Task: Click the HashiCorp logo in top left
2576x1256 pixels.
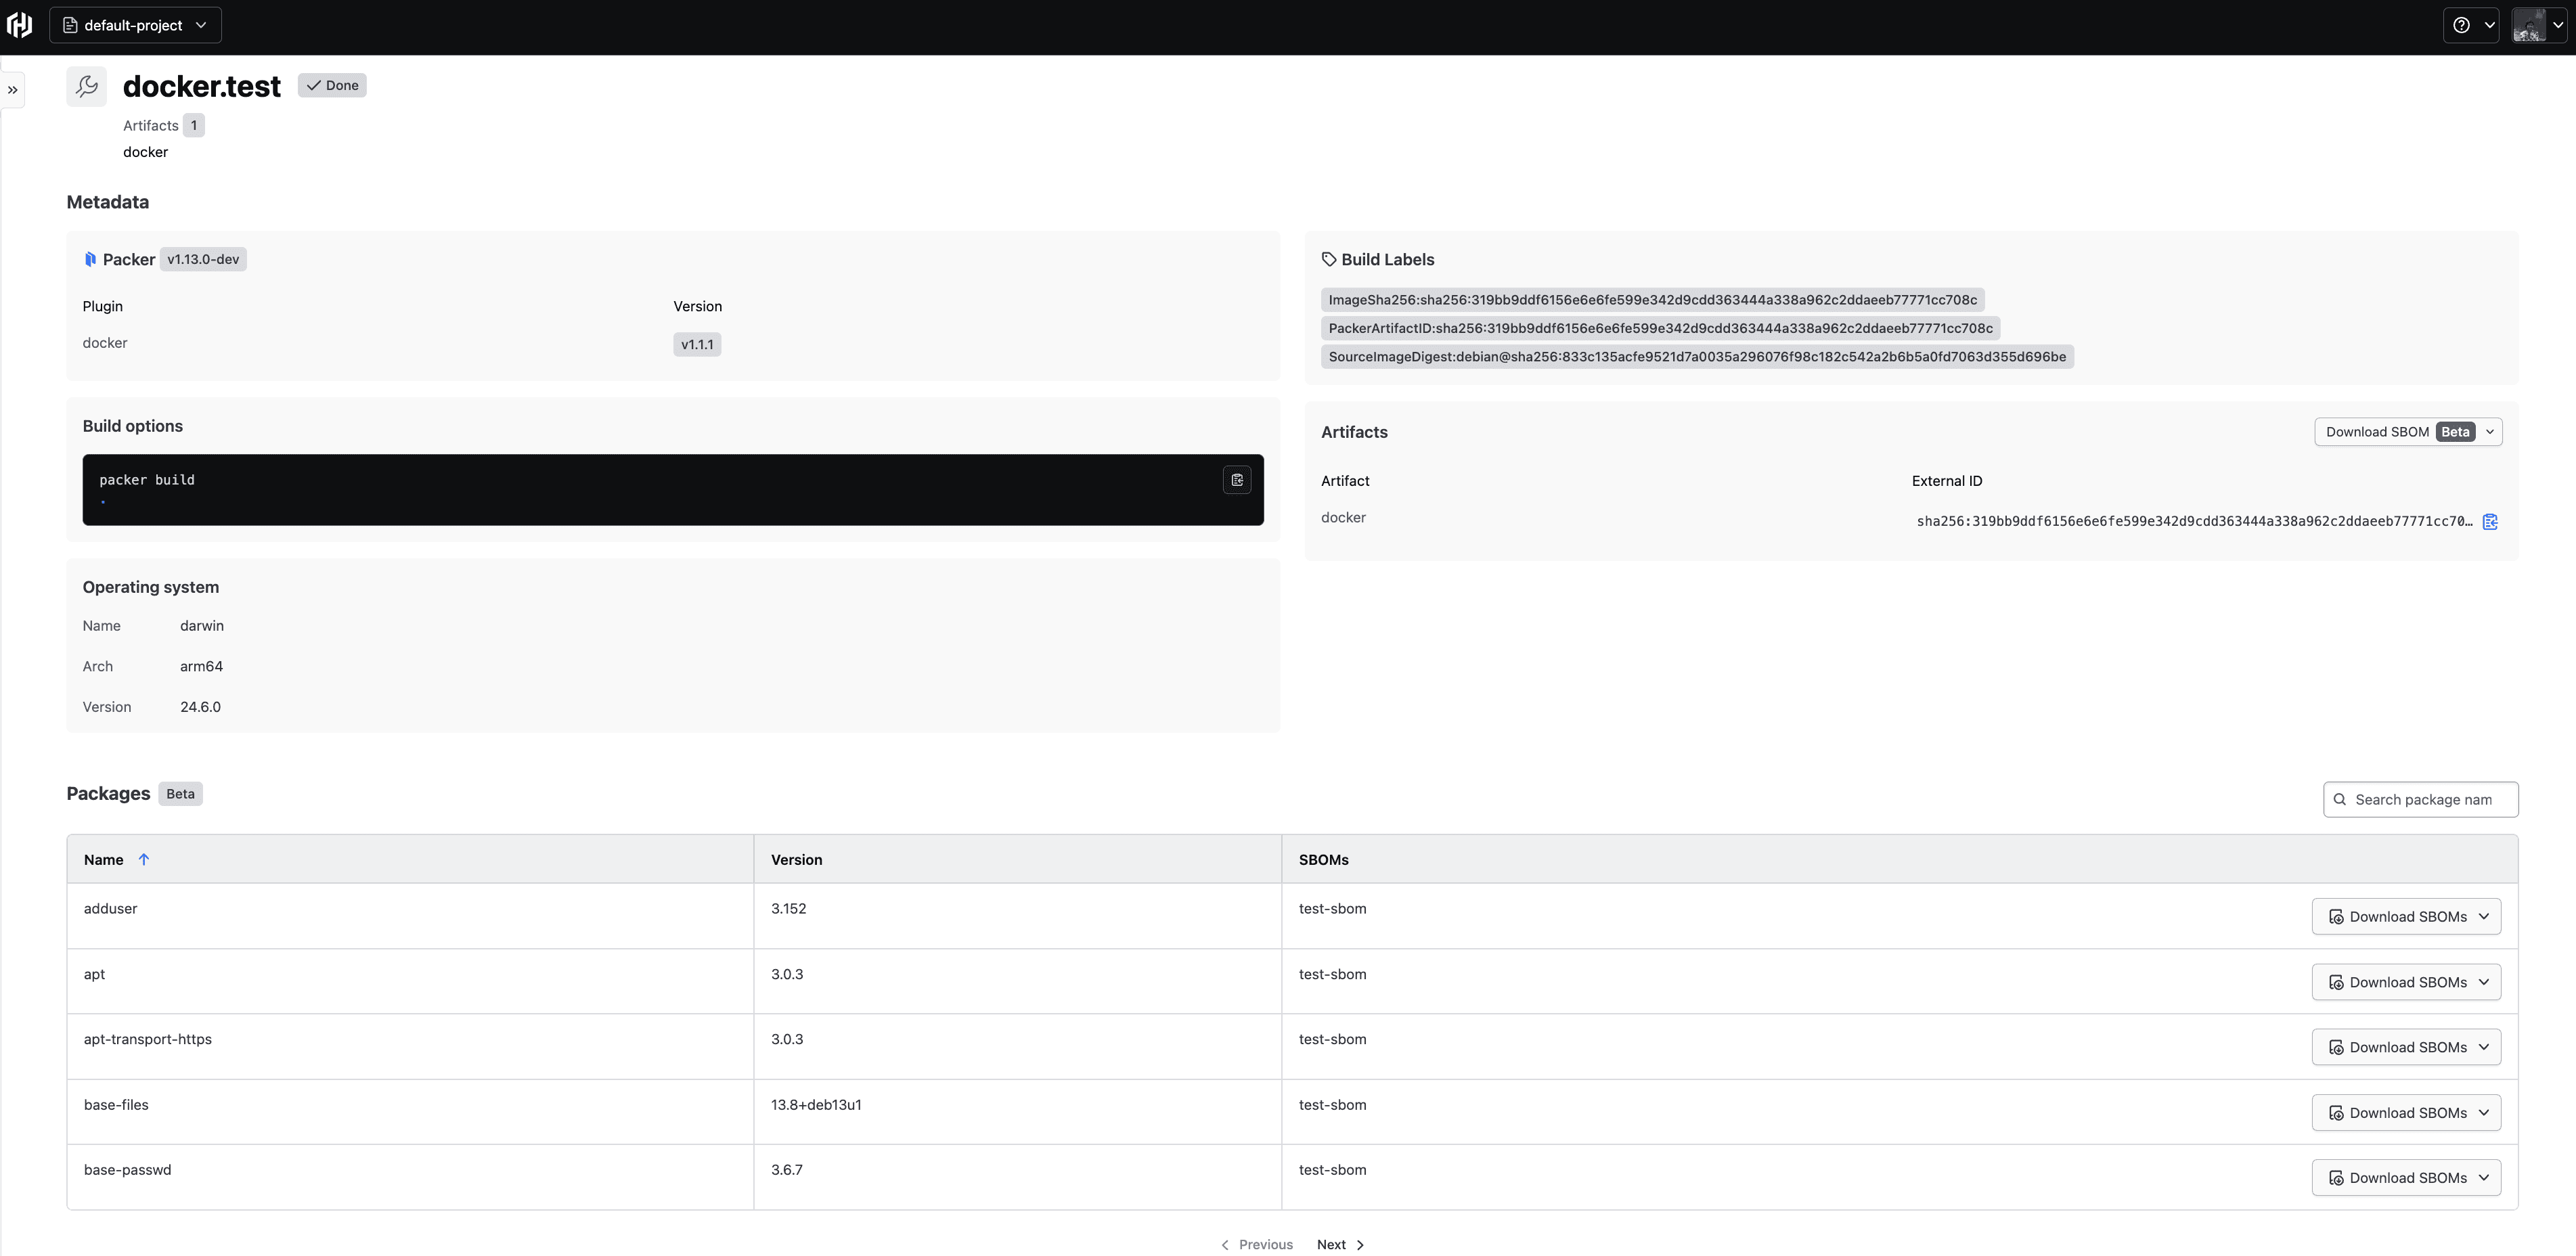Action: click(19, 24)
